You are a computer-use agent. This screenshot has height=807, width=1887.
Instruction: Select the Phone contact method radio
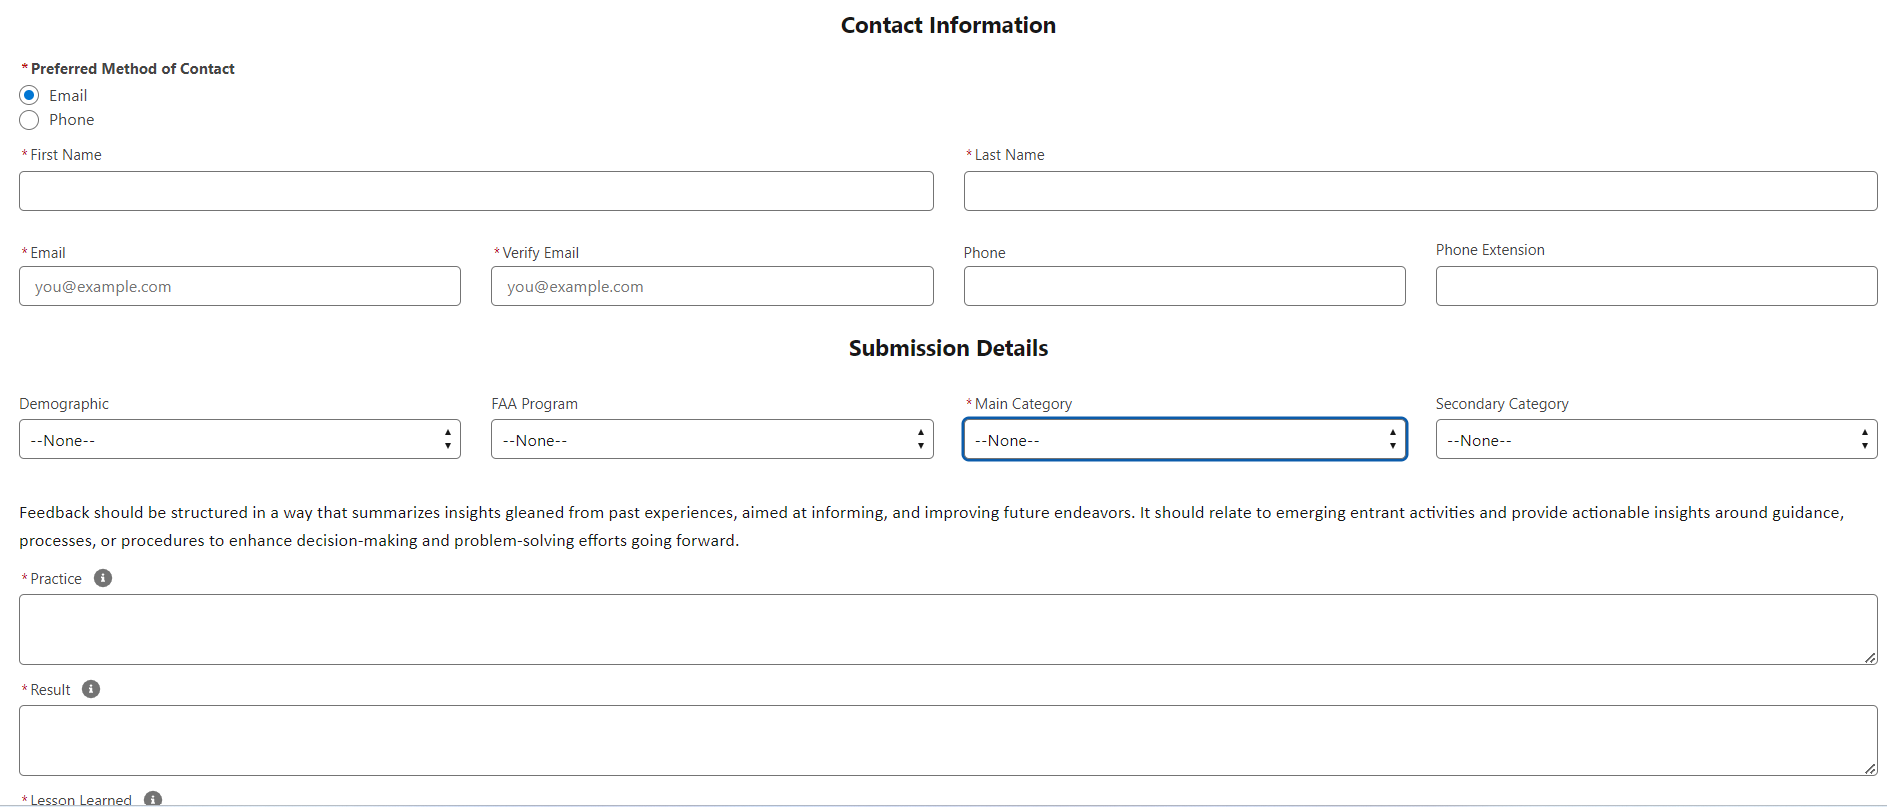[x=29, y=120]
